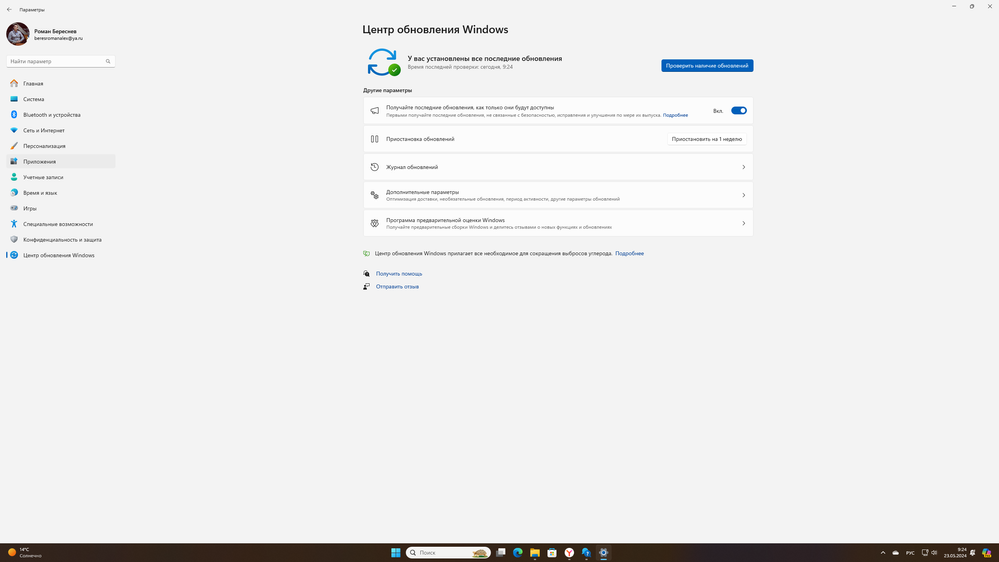Viewport: 999px width, 562px height.
Task: Click Приостановить на 1 неделю
Action: tap(707, 139)
